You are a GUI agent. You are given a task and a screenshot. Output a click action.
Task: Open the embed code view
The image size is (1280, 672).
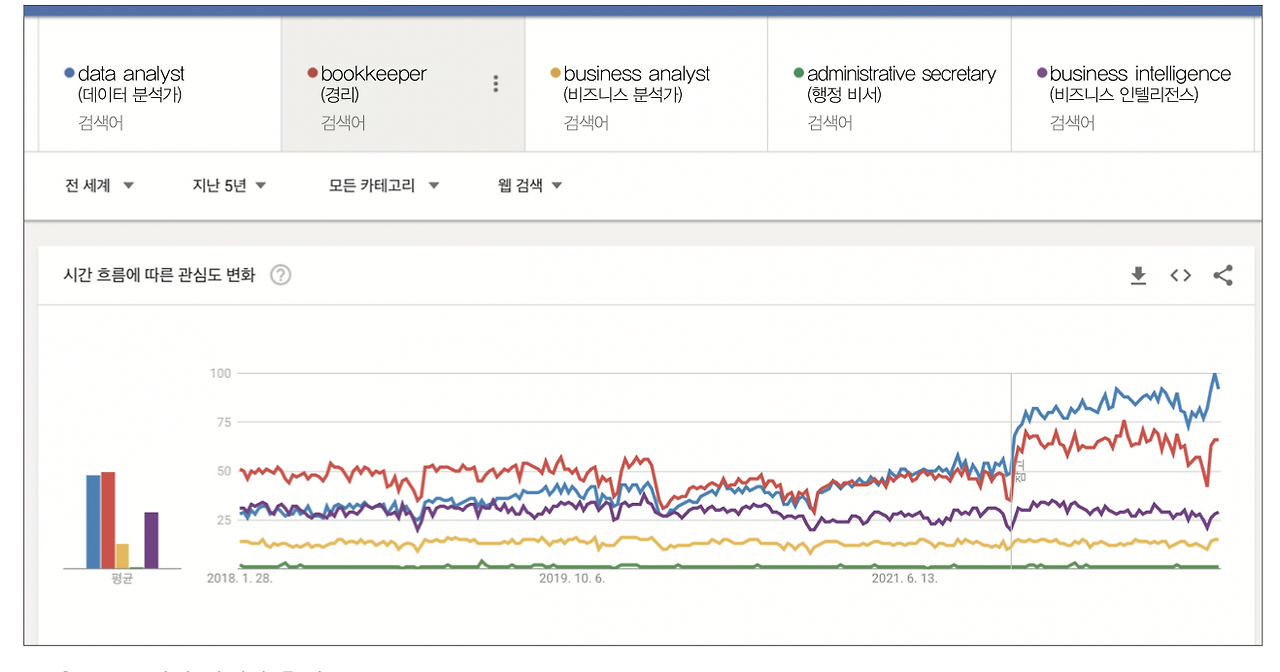(x=1180, y=275)
